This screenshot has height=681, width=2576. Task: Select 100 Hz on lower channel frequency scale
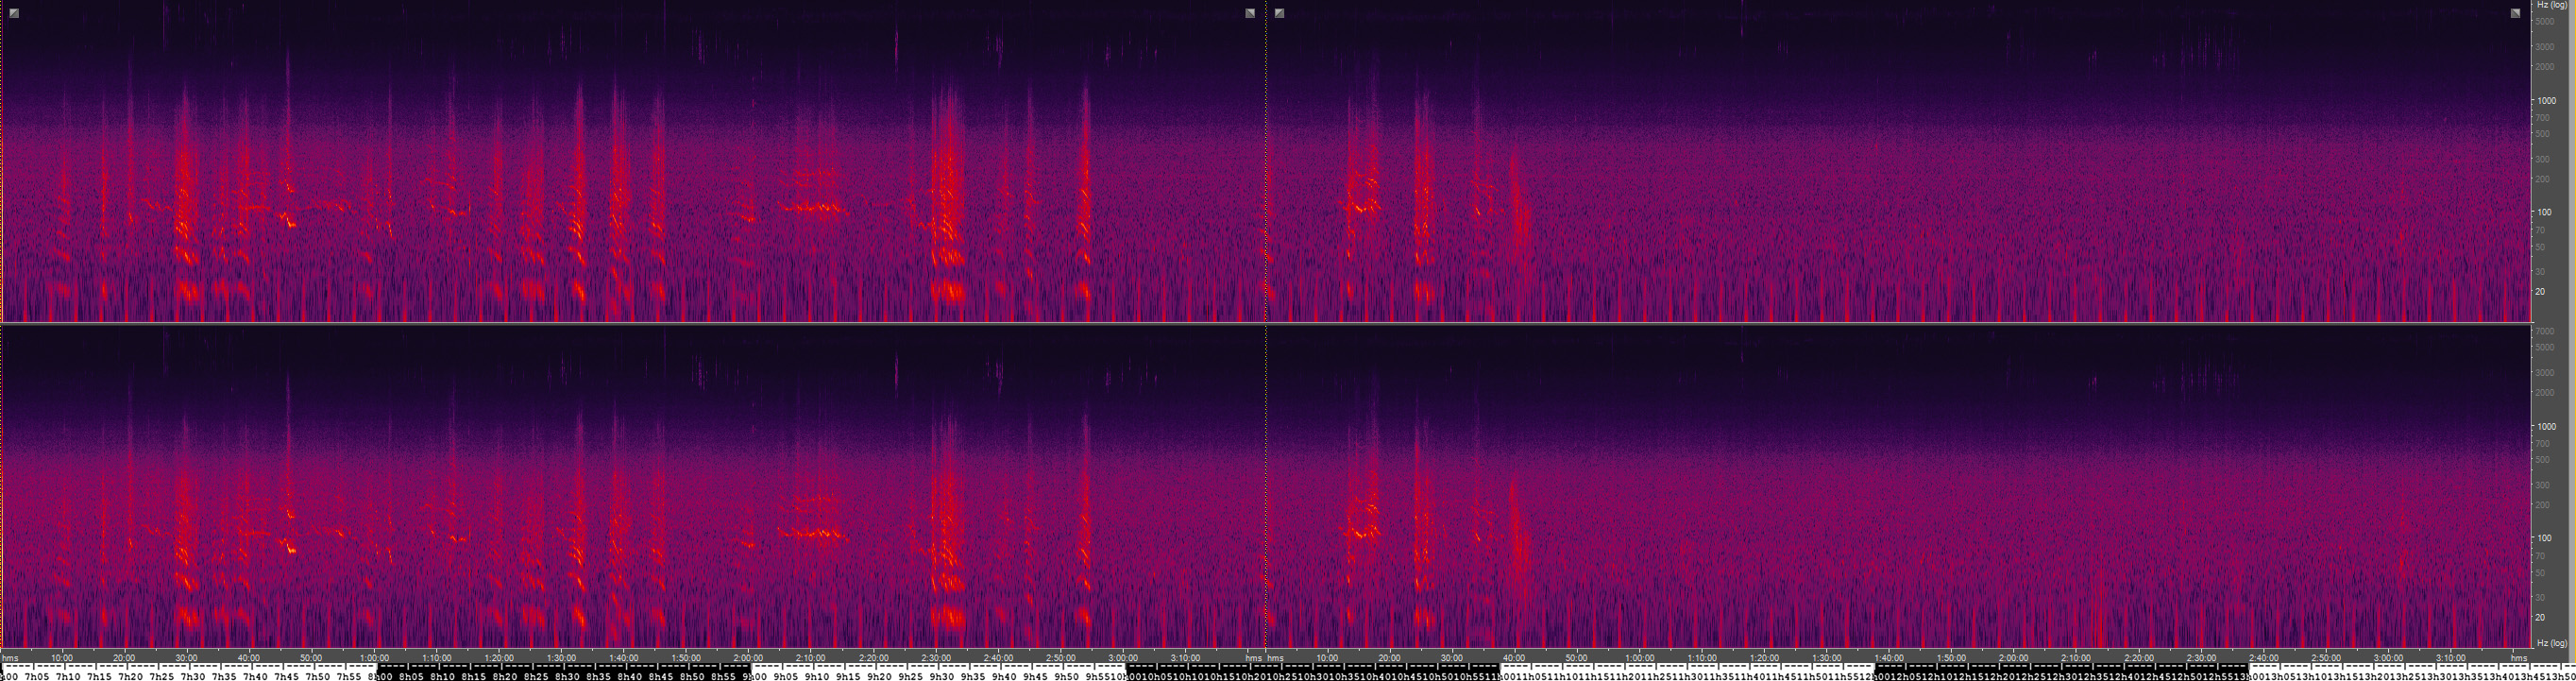point(2545,538)
